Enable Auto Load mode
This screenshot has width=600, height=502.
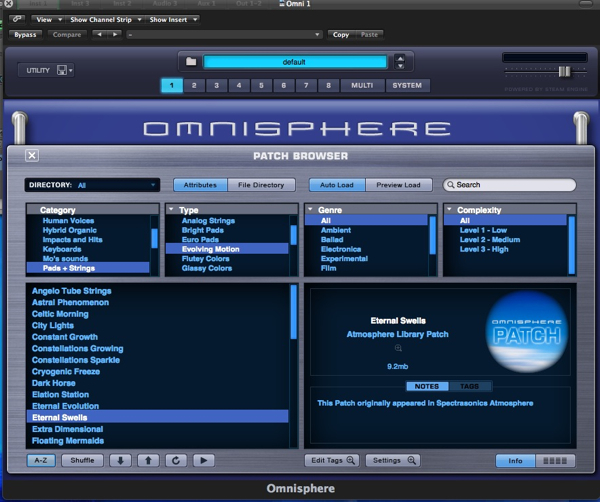337,185
